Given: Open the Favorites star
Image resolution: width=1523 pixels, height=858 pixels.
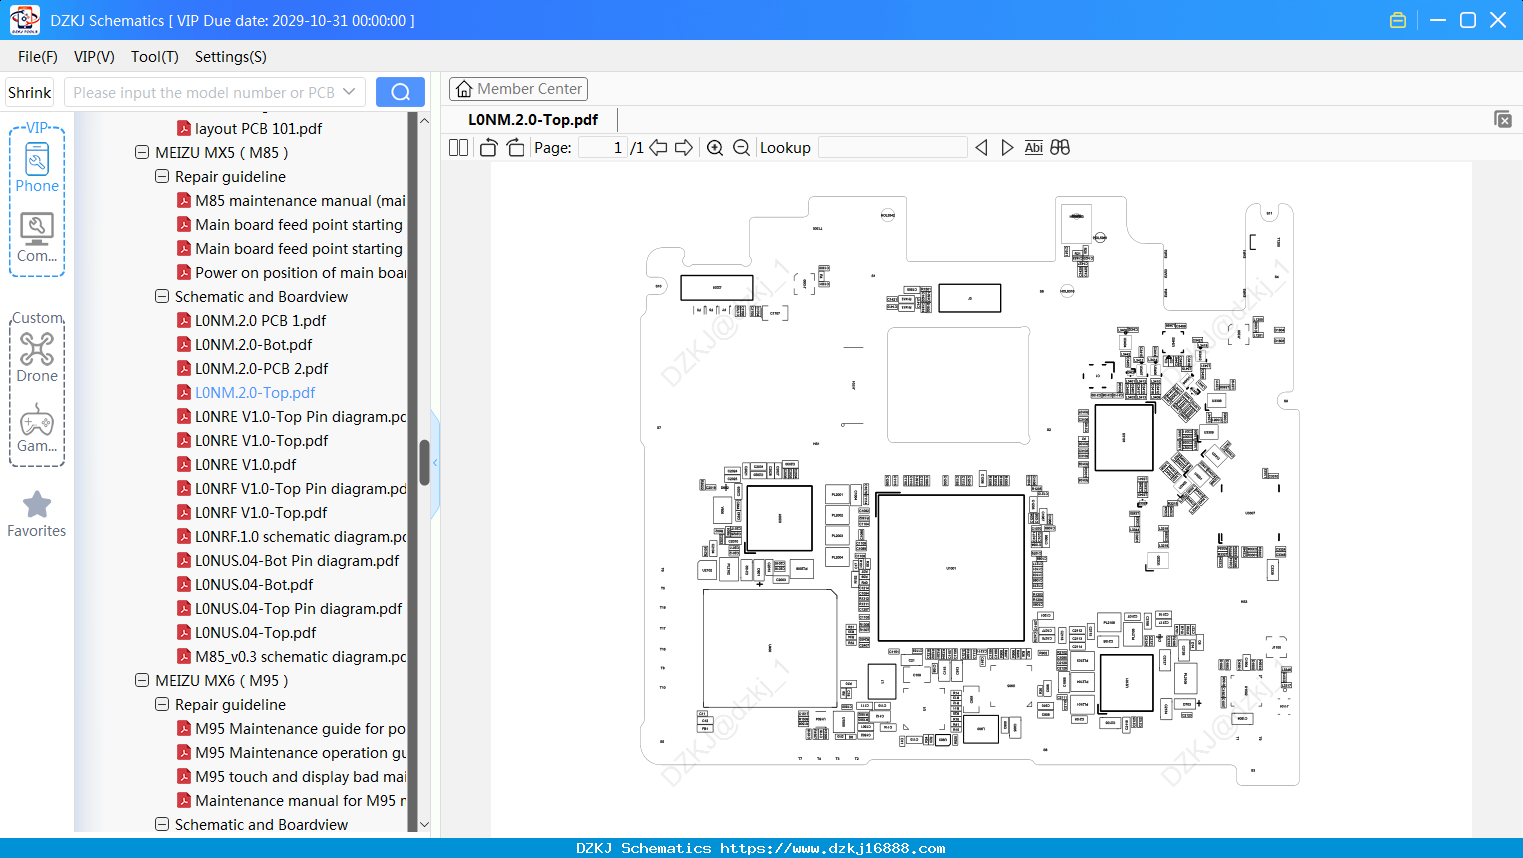Looking at the screenshot, I should pos(37,515).
